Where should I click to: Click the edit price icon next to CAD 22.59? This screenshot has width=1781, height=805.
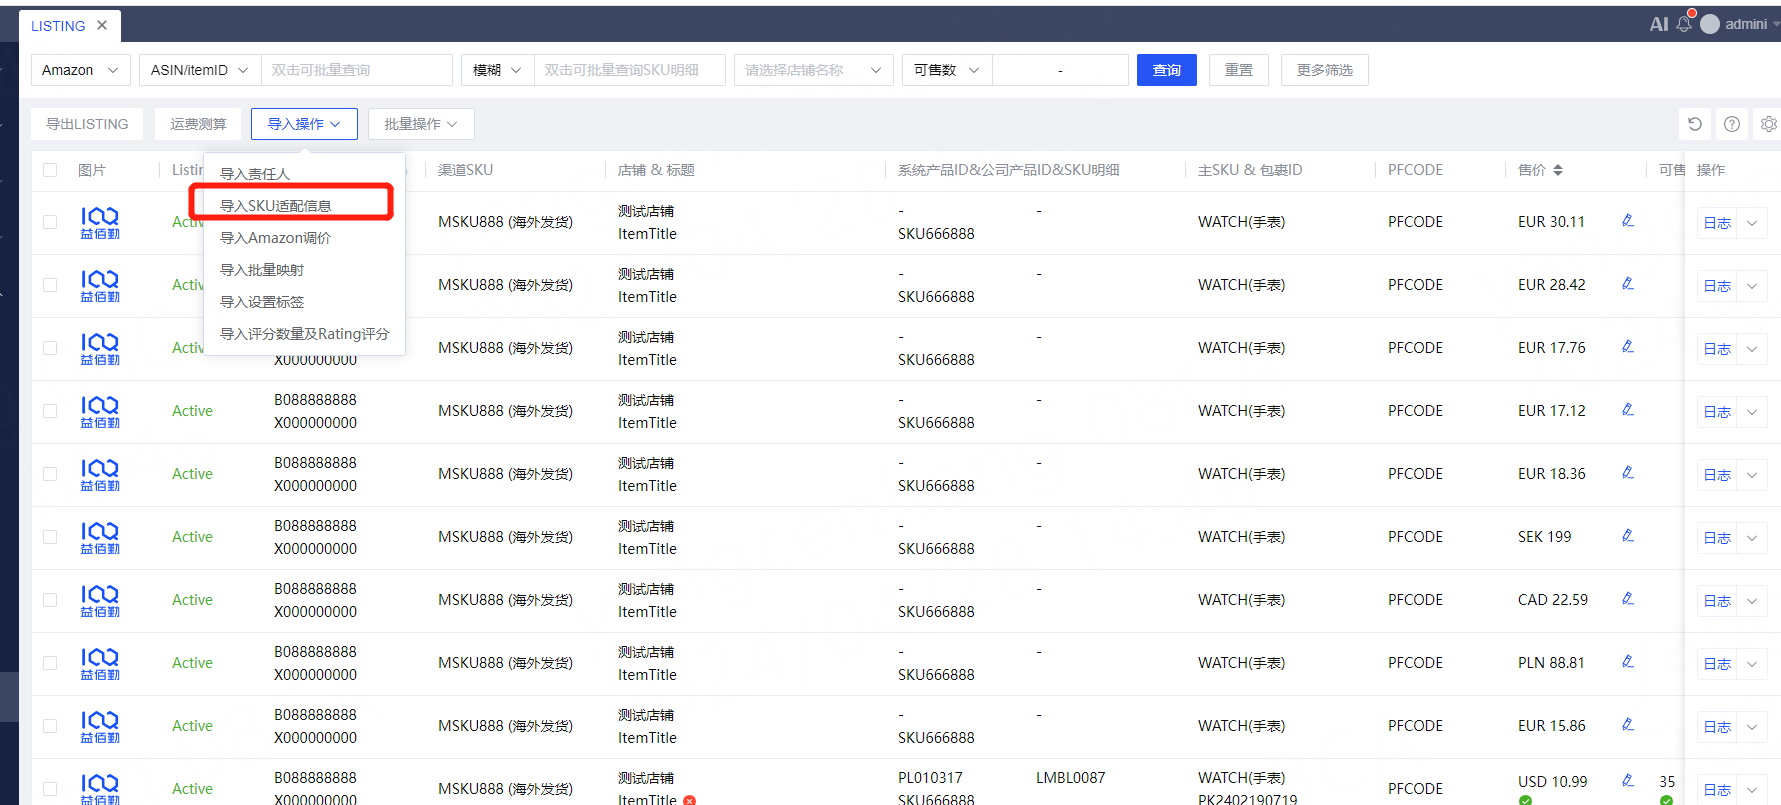pyautogui.click(x=1628, y=599)
